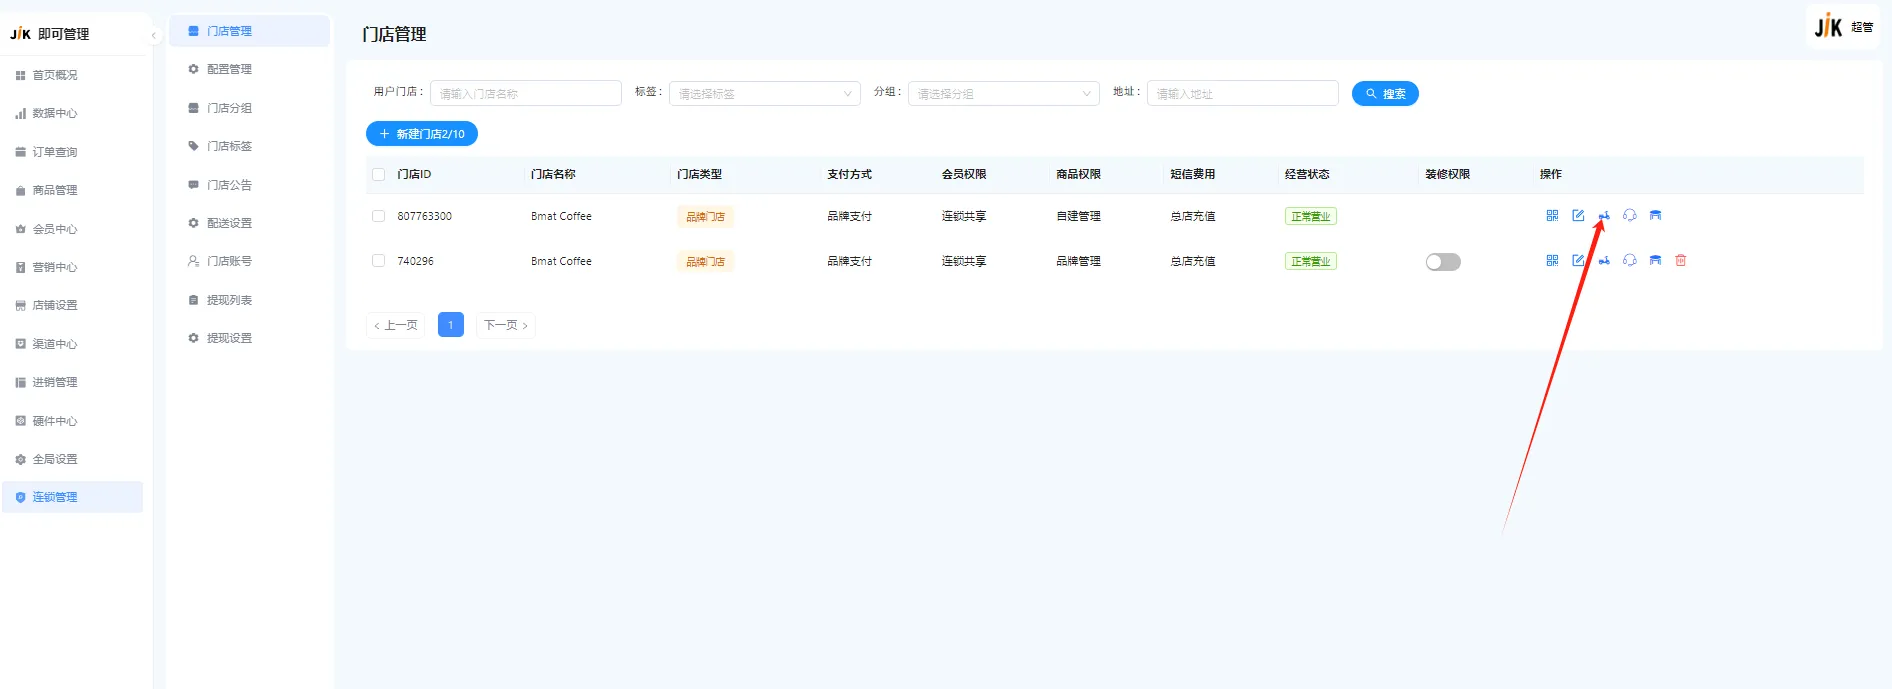Open delivery scooter settings for store 807763300
The image size is (1892, 689).
point(1604,216)
